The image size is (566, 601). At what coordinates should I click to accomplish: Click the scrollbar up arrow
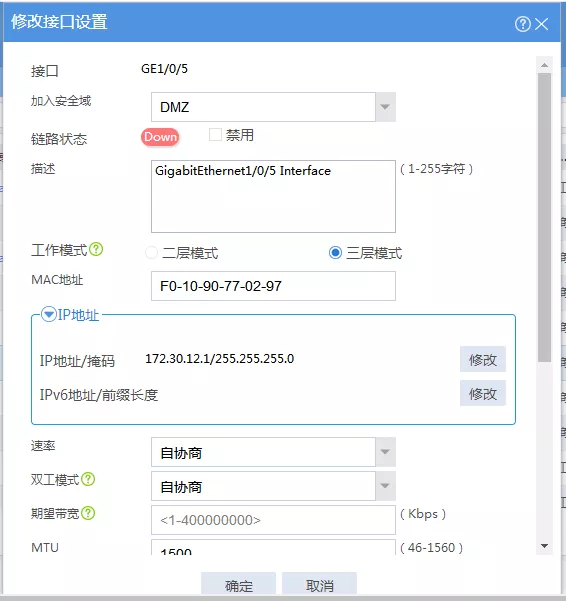click(x=544, y=65)
